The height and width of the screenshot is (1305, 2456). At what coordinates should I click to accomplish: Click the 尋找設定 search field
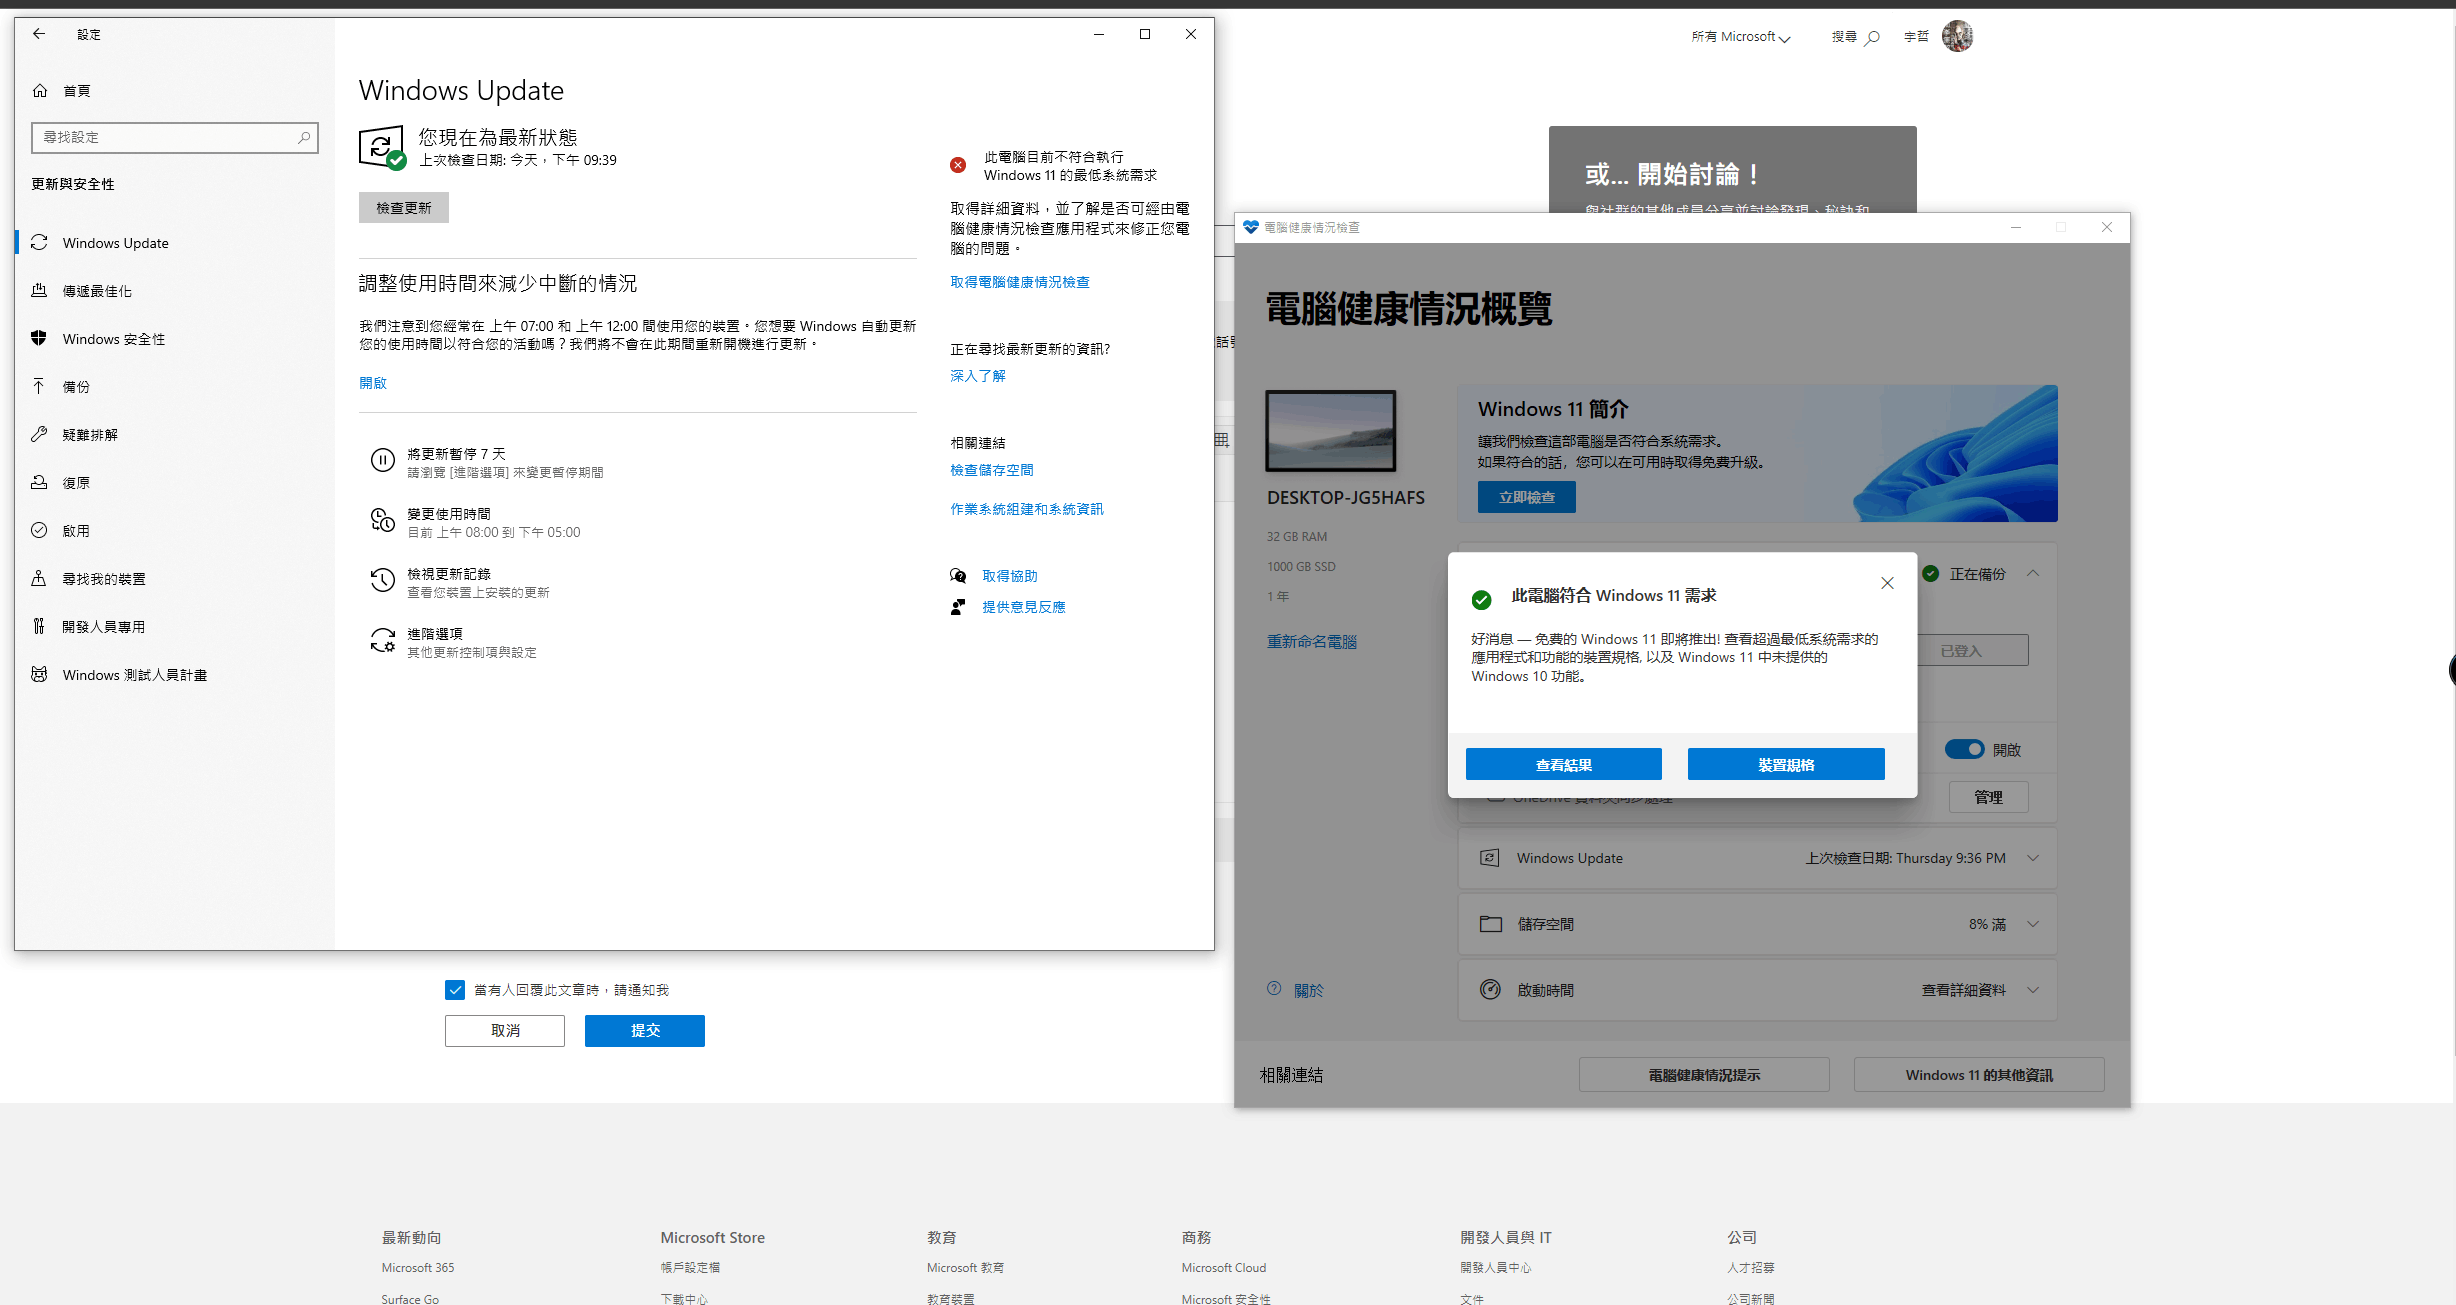tap(165, 138)
